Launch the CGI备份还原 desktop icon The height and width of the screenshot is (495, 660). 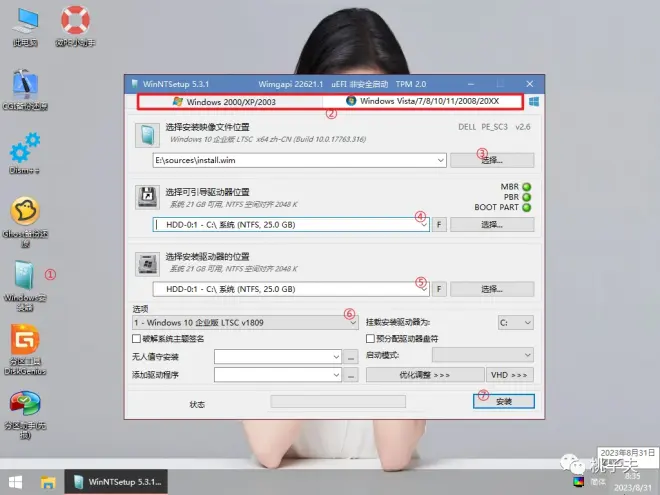tap(25, 90)
